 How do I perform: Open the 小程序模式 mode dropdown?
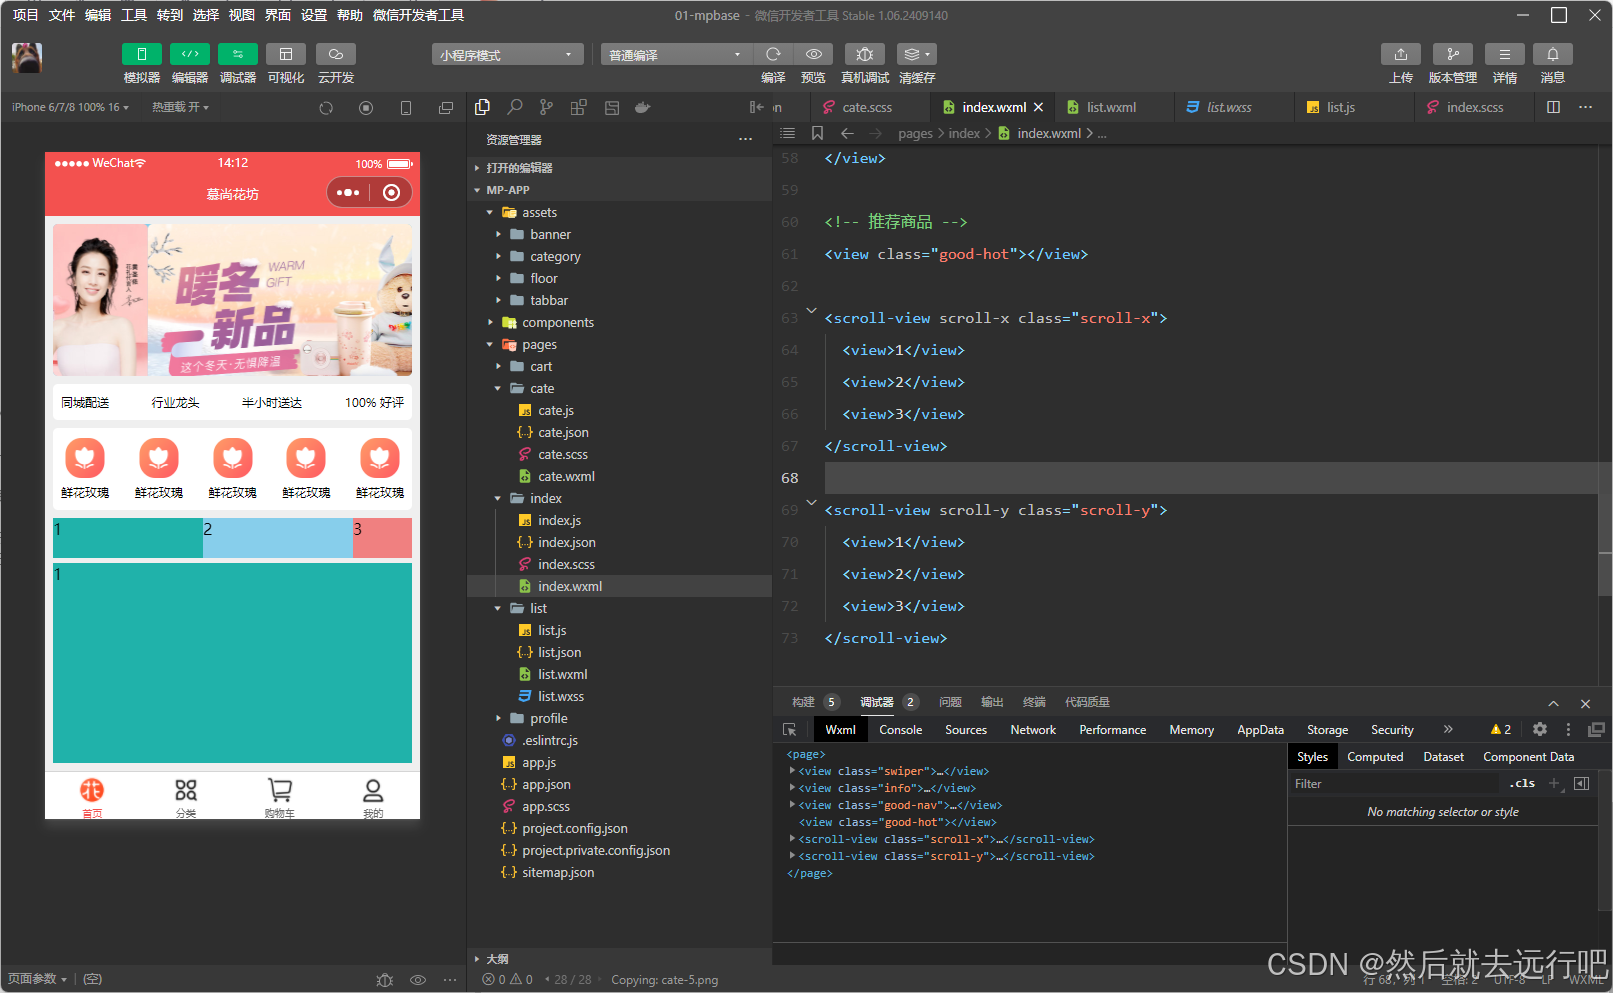coord(507,55)
